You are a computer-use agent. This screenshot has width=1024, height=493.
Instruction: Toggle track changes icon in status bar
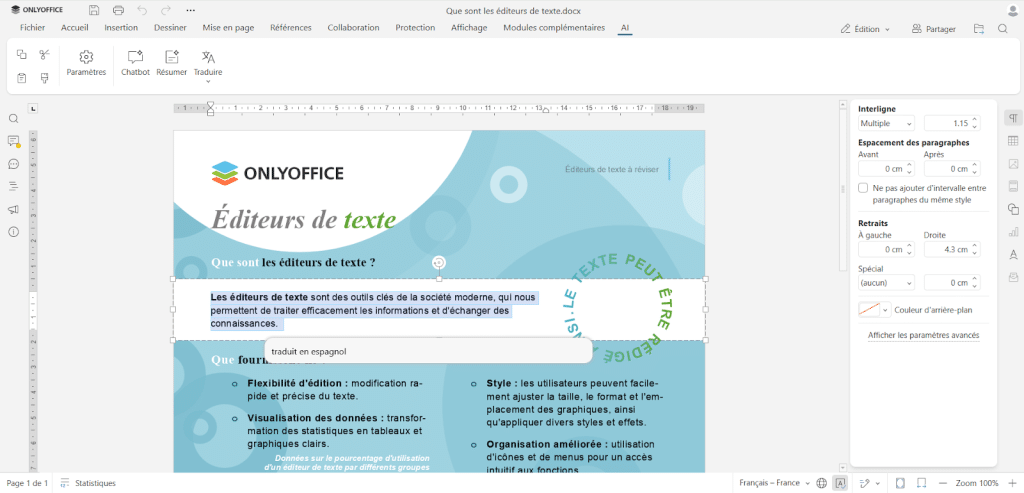coord(866,483)
